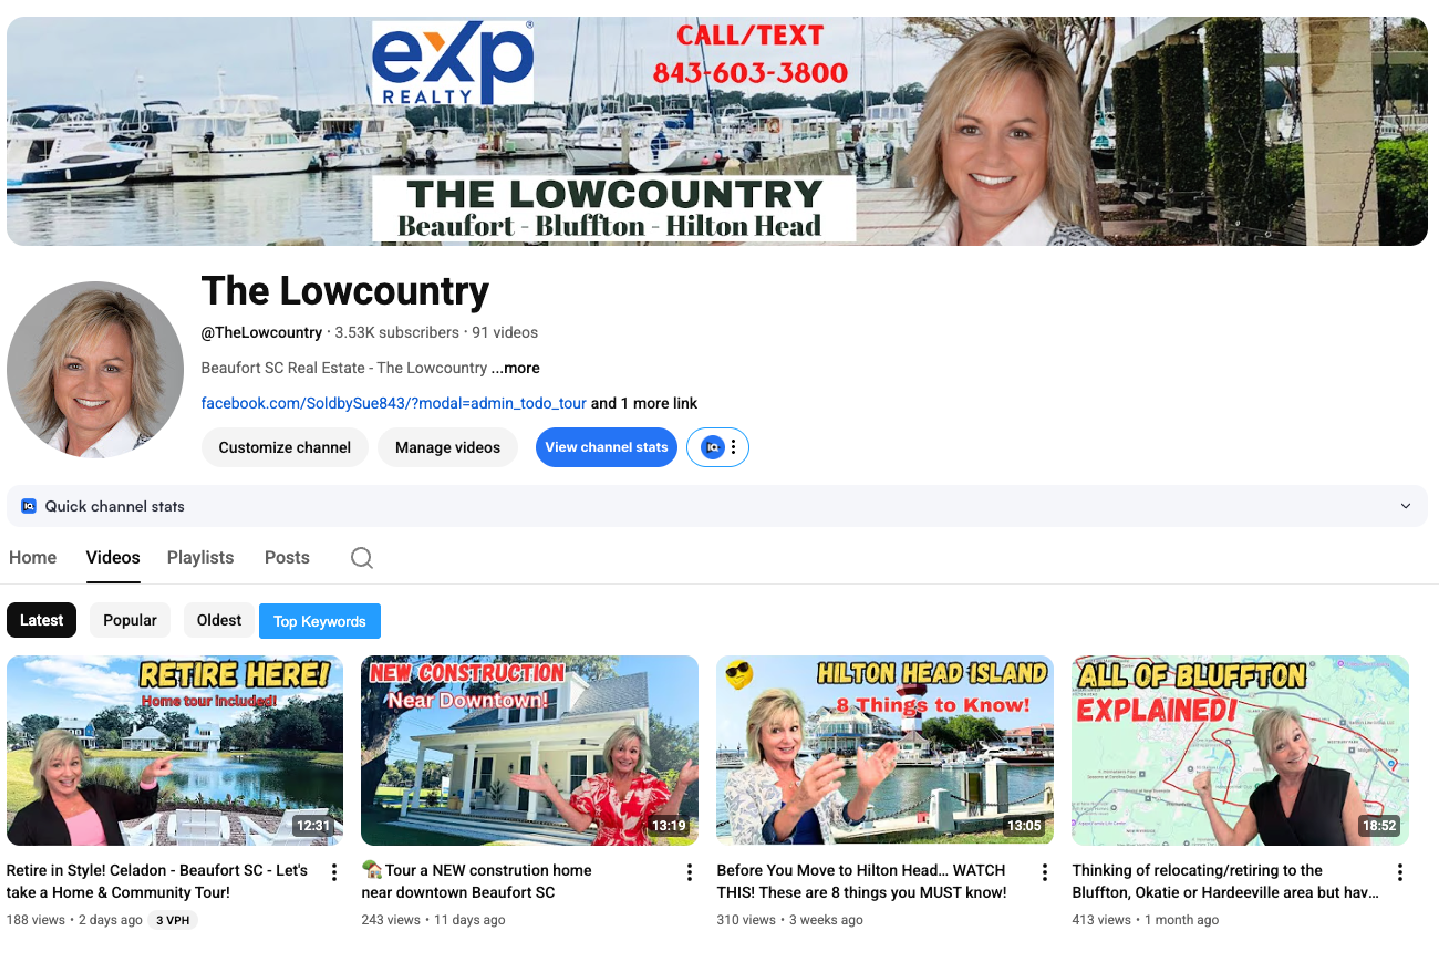Expand the Quick channel stats chevron
The width and height of the screenshot is (1440, 960).
(x=1405, y=506)
